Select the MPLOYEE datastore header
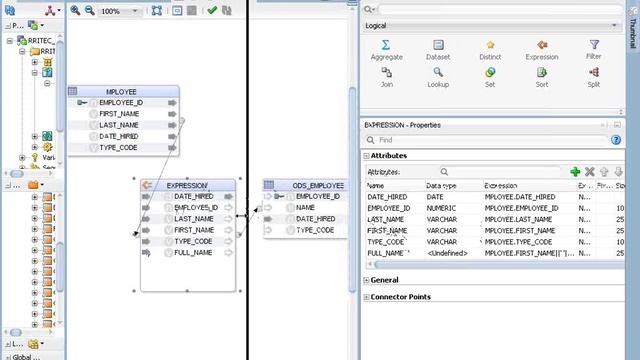This screenshot has width=640, height=360. click(121, 92)
